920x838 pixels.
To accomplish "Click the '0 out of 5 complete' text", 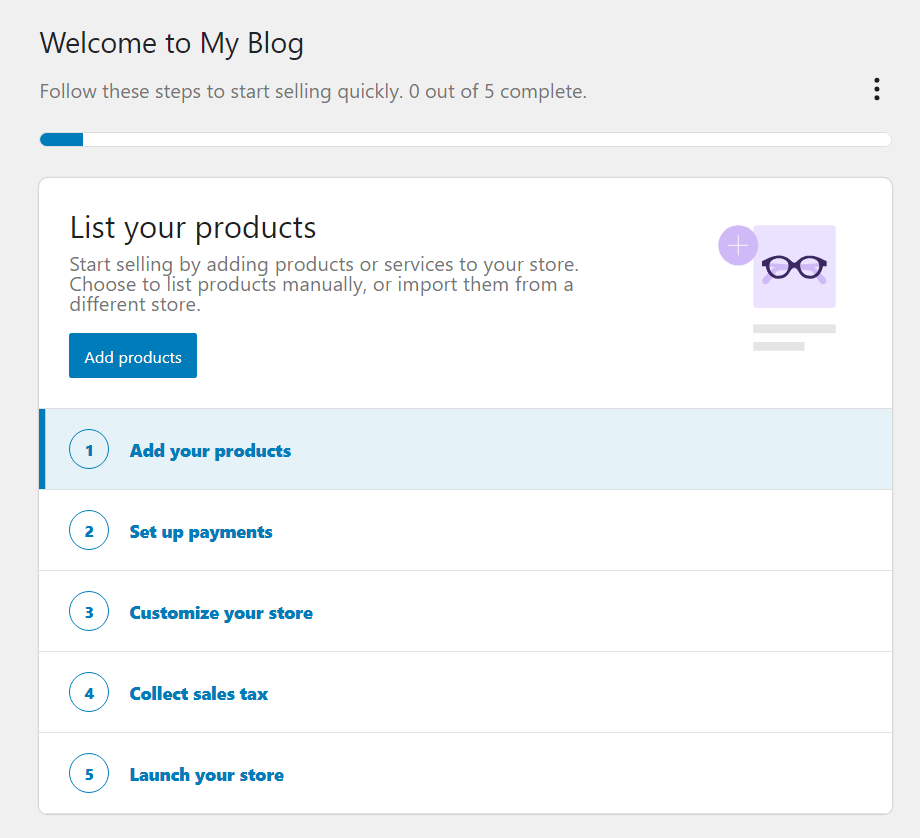I will coord(498,92).
